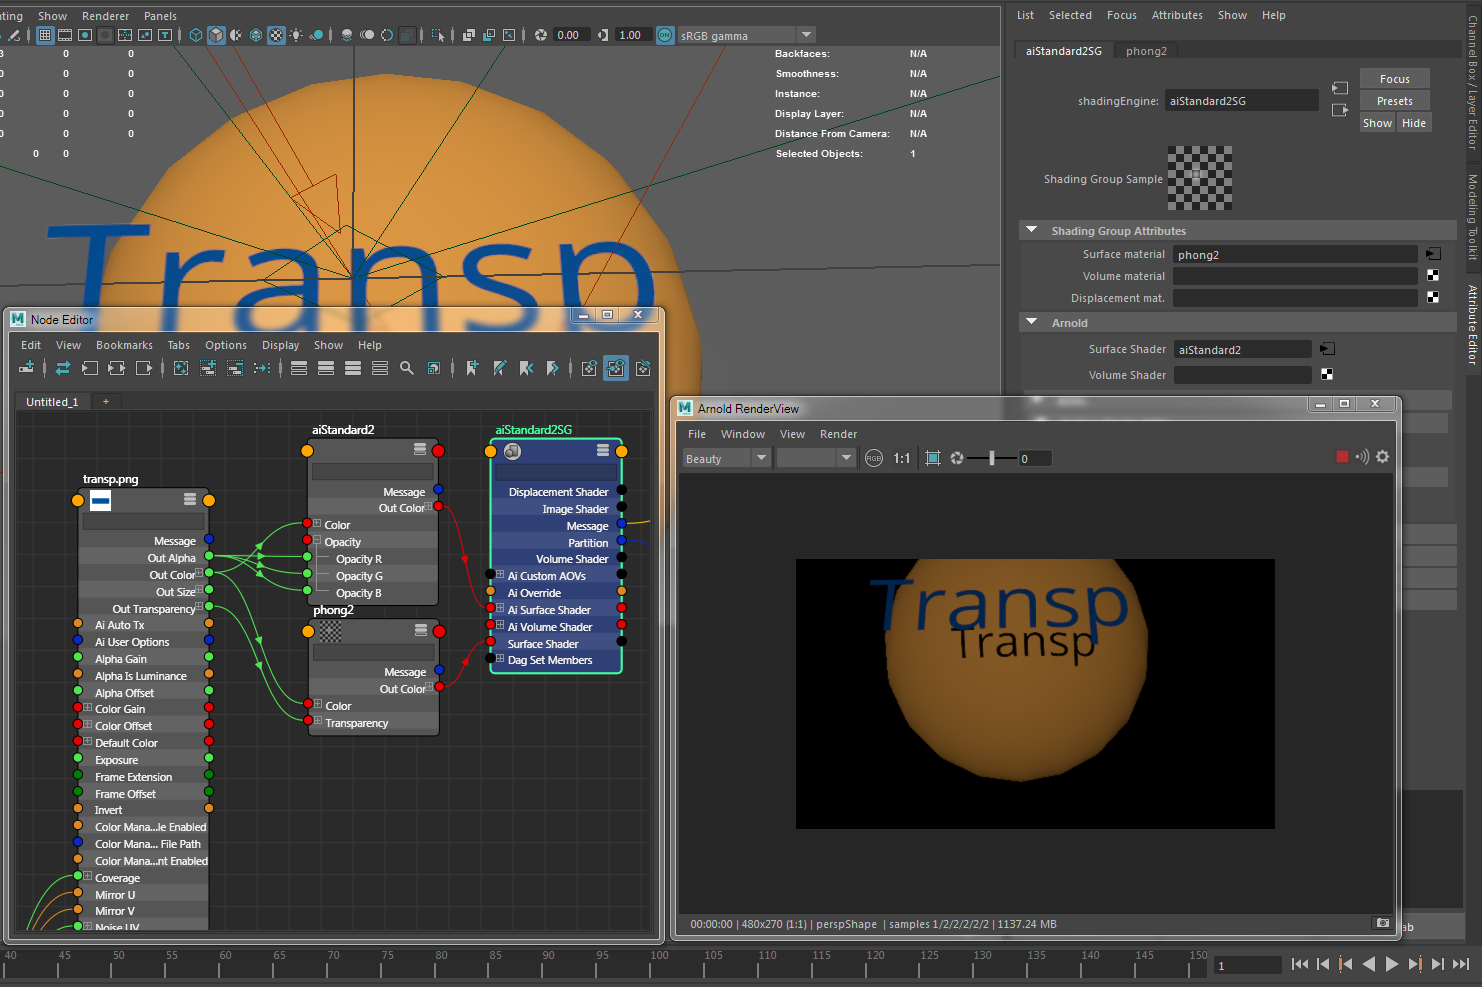Open the Maya Node Editor magnifying glass search

(405, 367)
